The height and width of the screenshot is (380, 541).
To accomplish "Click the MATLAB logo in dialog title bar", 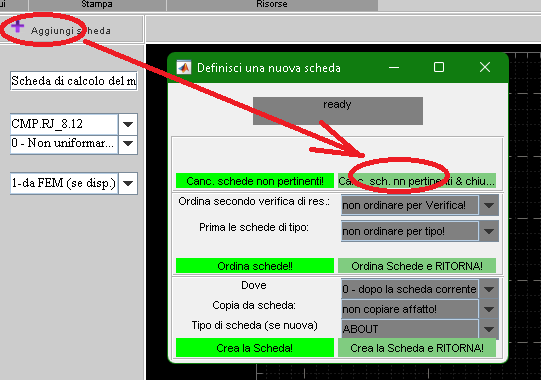I will [x=184, y=67].
